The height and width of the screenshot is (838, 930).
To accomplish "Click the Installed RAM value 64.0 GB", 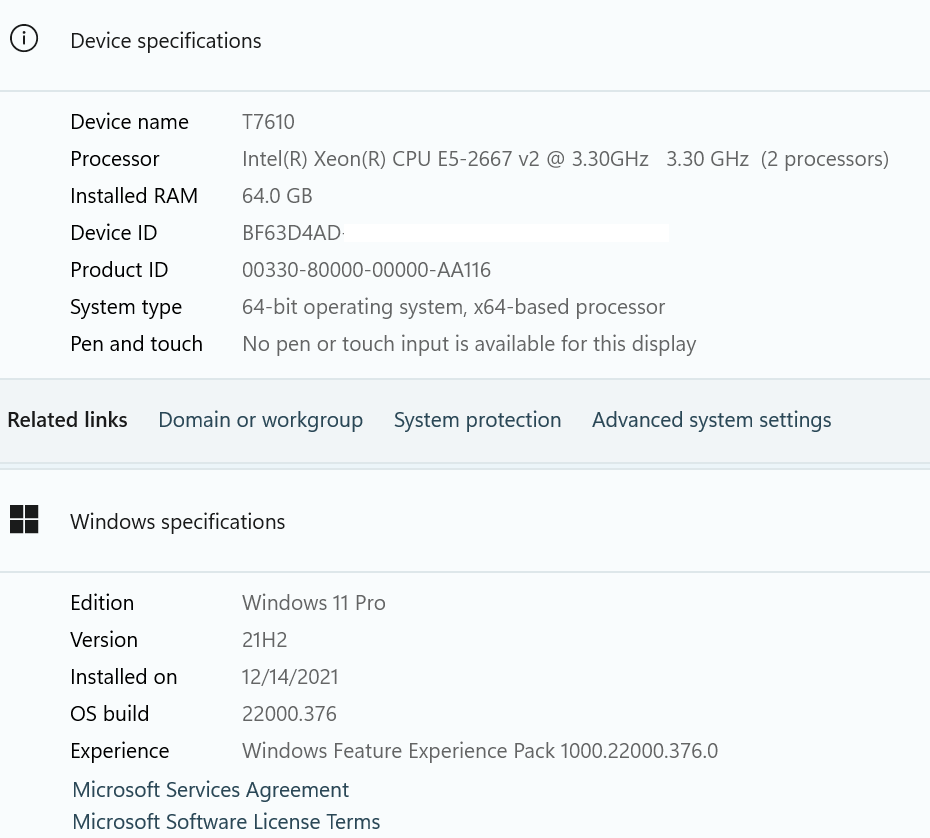I will click(x=277, y=195).
